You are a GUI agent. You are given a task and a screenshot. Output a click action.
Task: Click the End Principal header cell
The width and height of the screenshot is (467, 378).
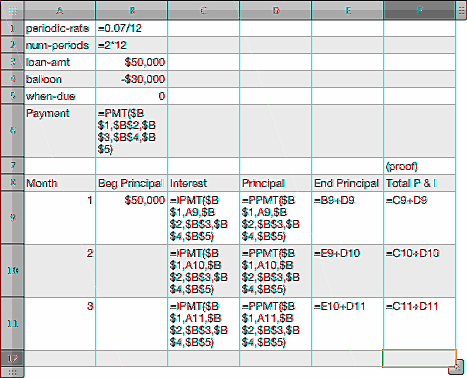point(348,183)
